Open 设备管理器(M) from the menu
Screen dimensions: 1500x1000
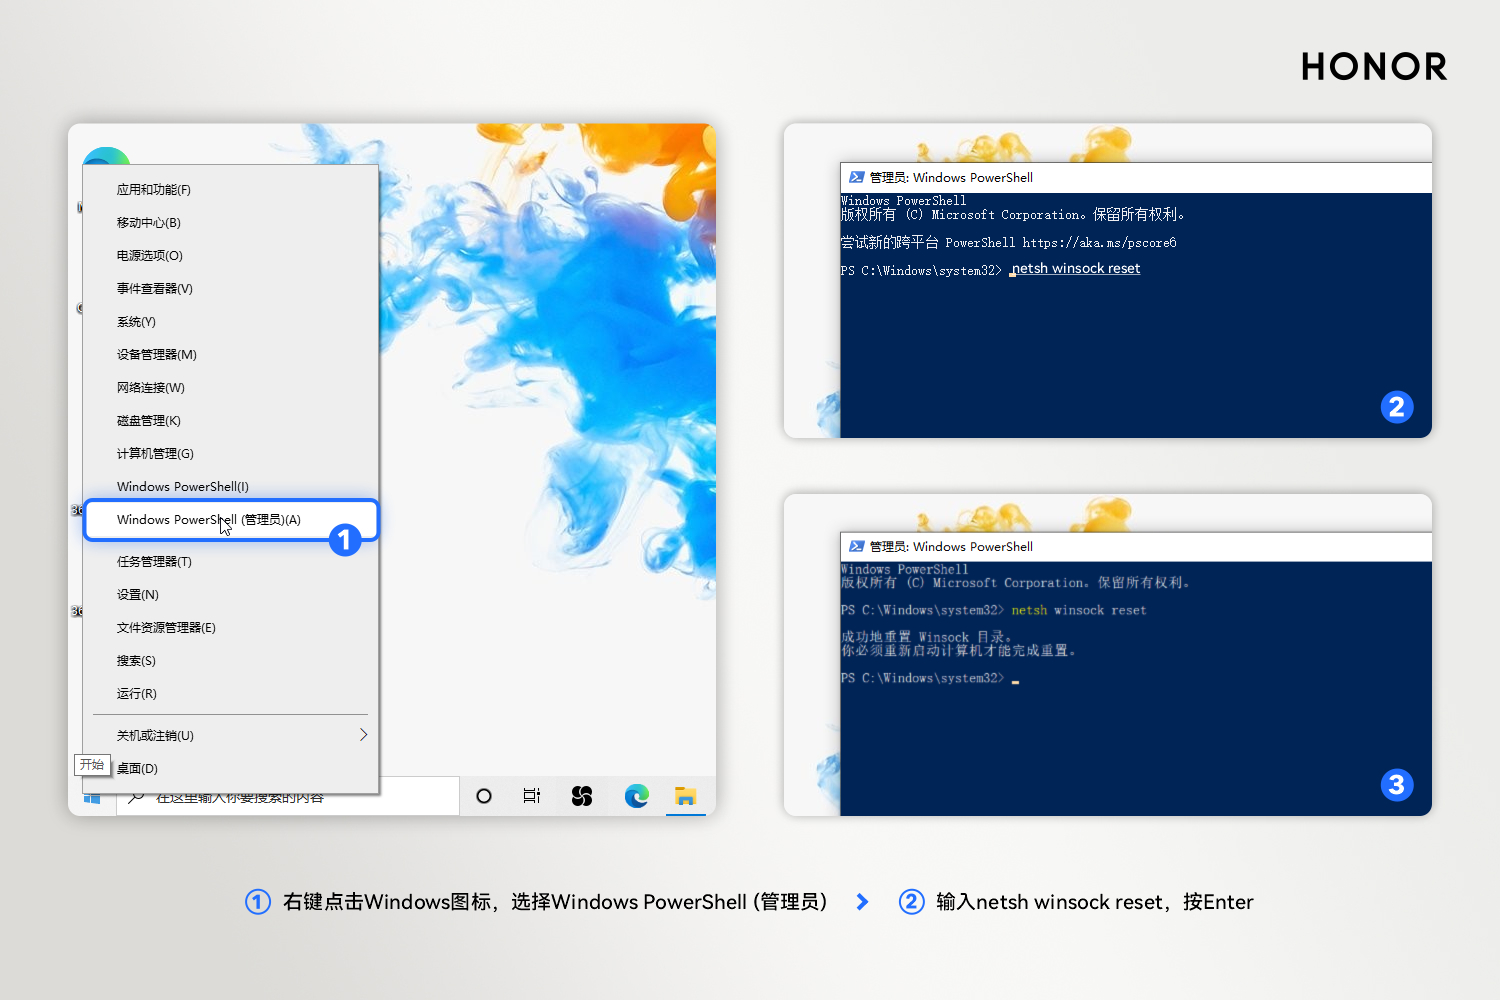coord(231,355)
